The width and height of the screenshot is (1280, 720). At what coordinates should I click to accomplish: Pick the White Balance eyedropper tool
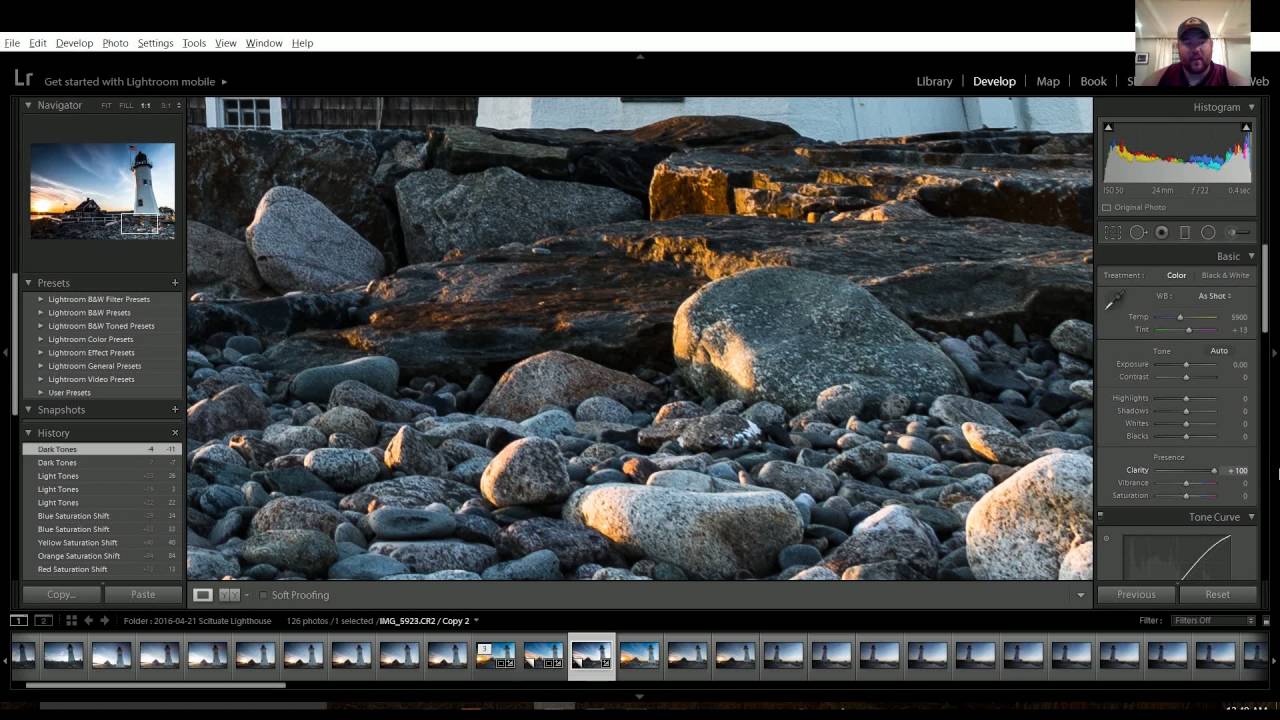(x=1114, y=300)
